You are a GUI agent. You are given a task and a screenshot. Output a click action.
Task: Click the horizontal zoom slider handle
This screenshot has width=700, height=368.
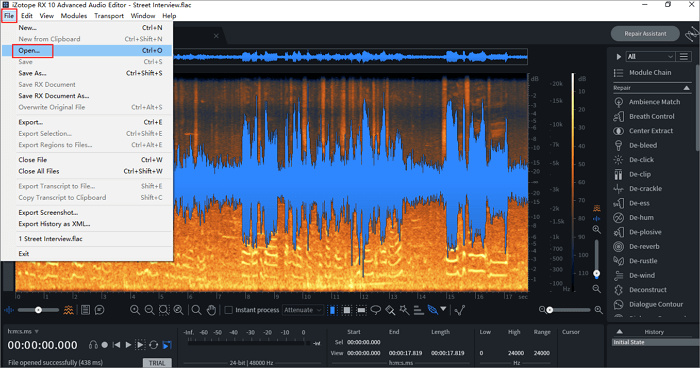pos(550,309)
